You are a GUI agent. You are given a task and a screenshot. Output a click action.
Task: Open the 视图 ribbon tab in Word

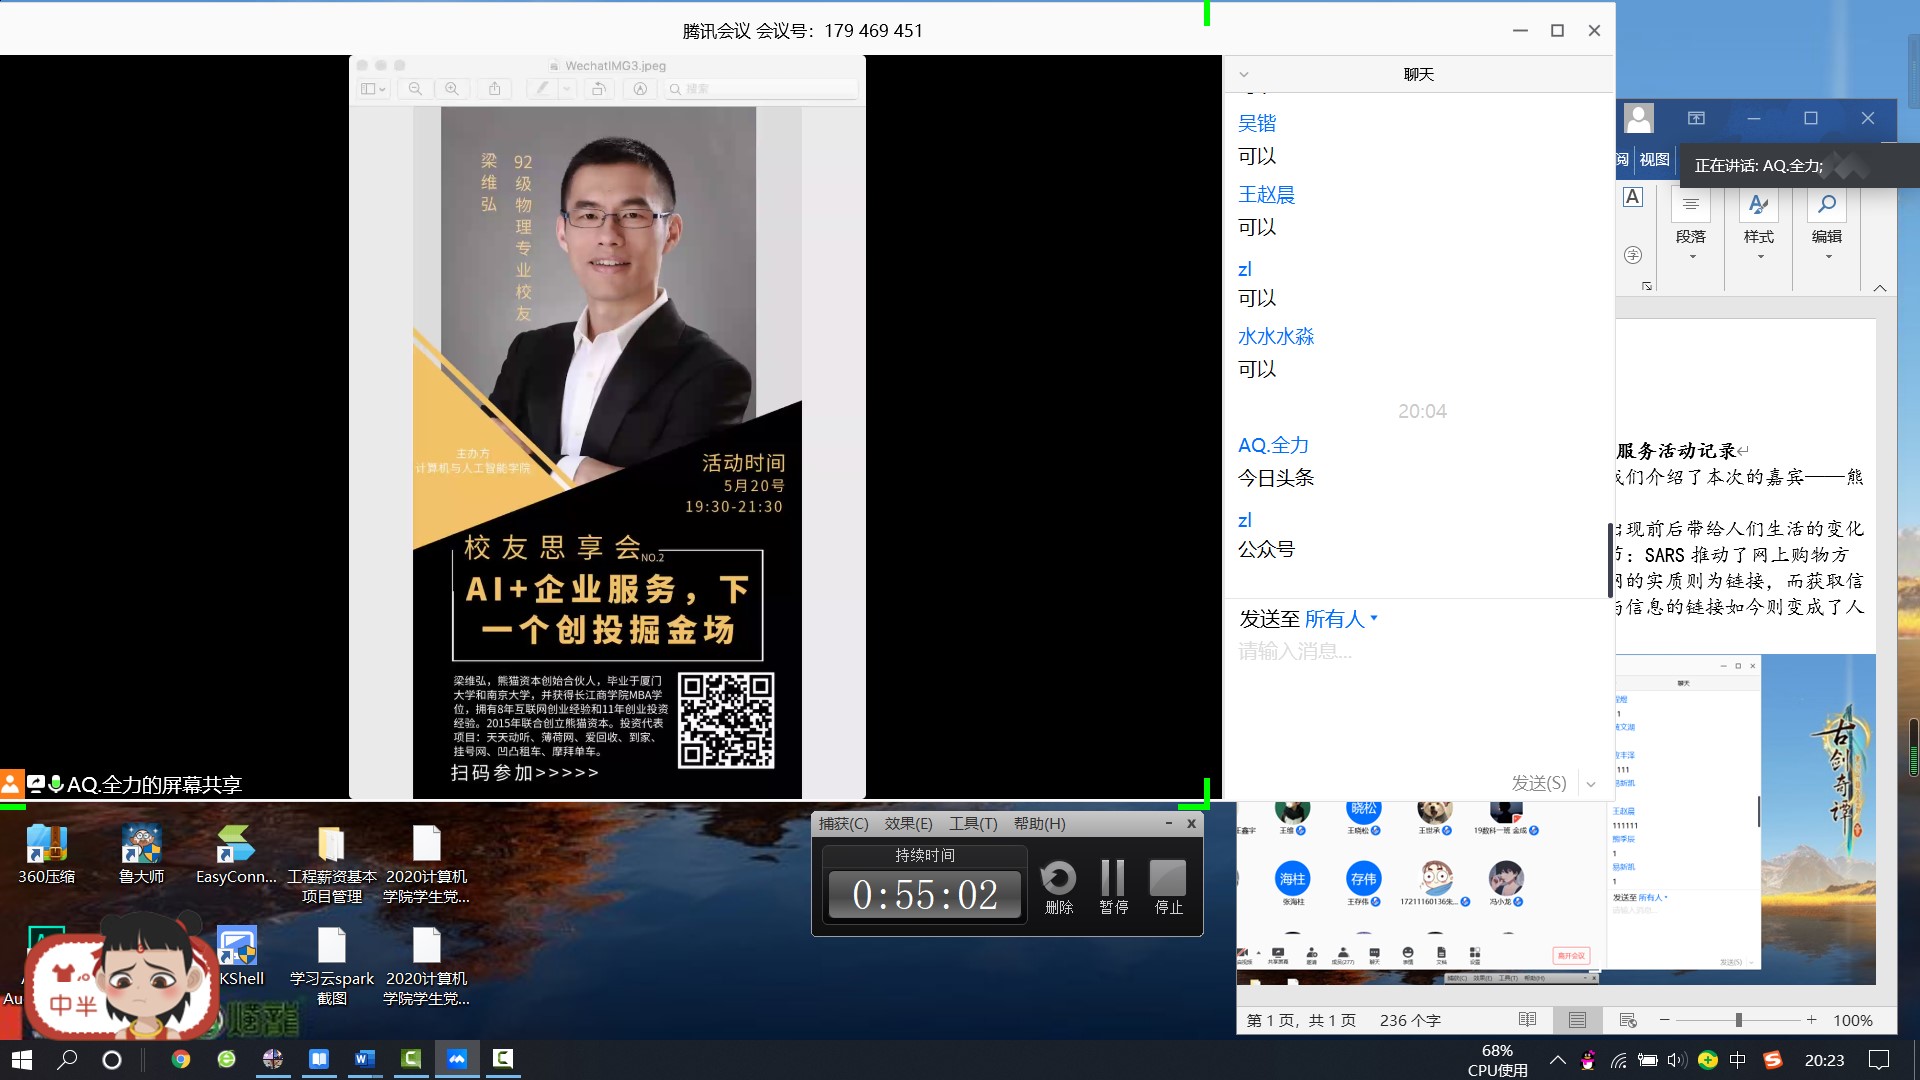(1654, 160)
